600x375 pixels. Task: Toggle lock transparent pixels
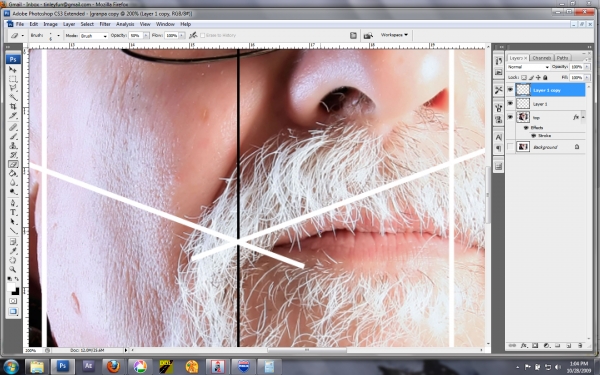pyautogui.click(x=523, y=77)
